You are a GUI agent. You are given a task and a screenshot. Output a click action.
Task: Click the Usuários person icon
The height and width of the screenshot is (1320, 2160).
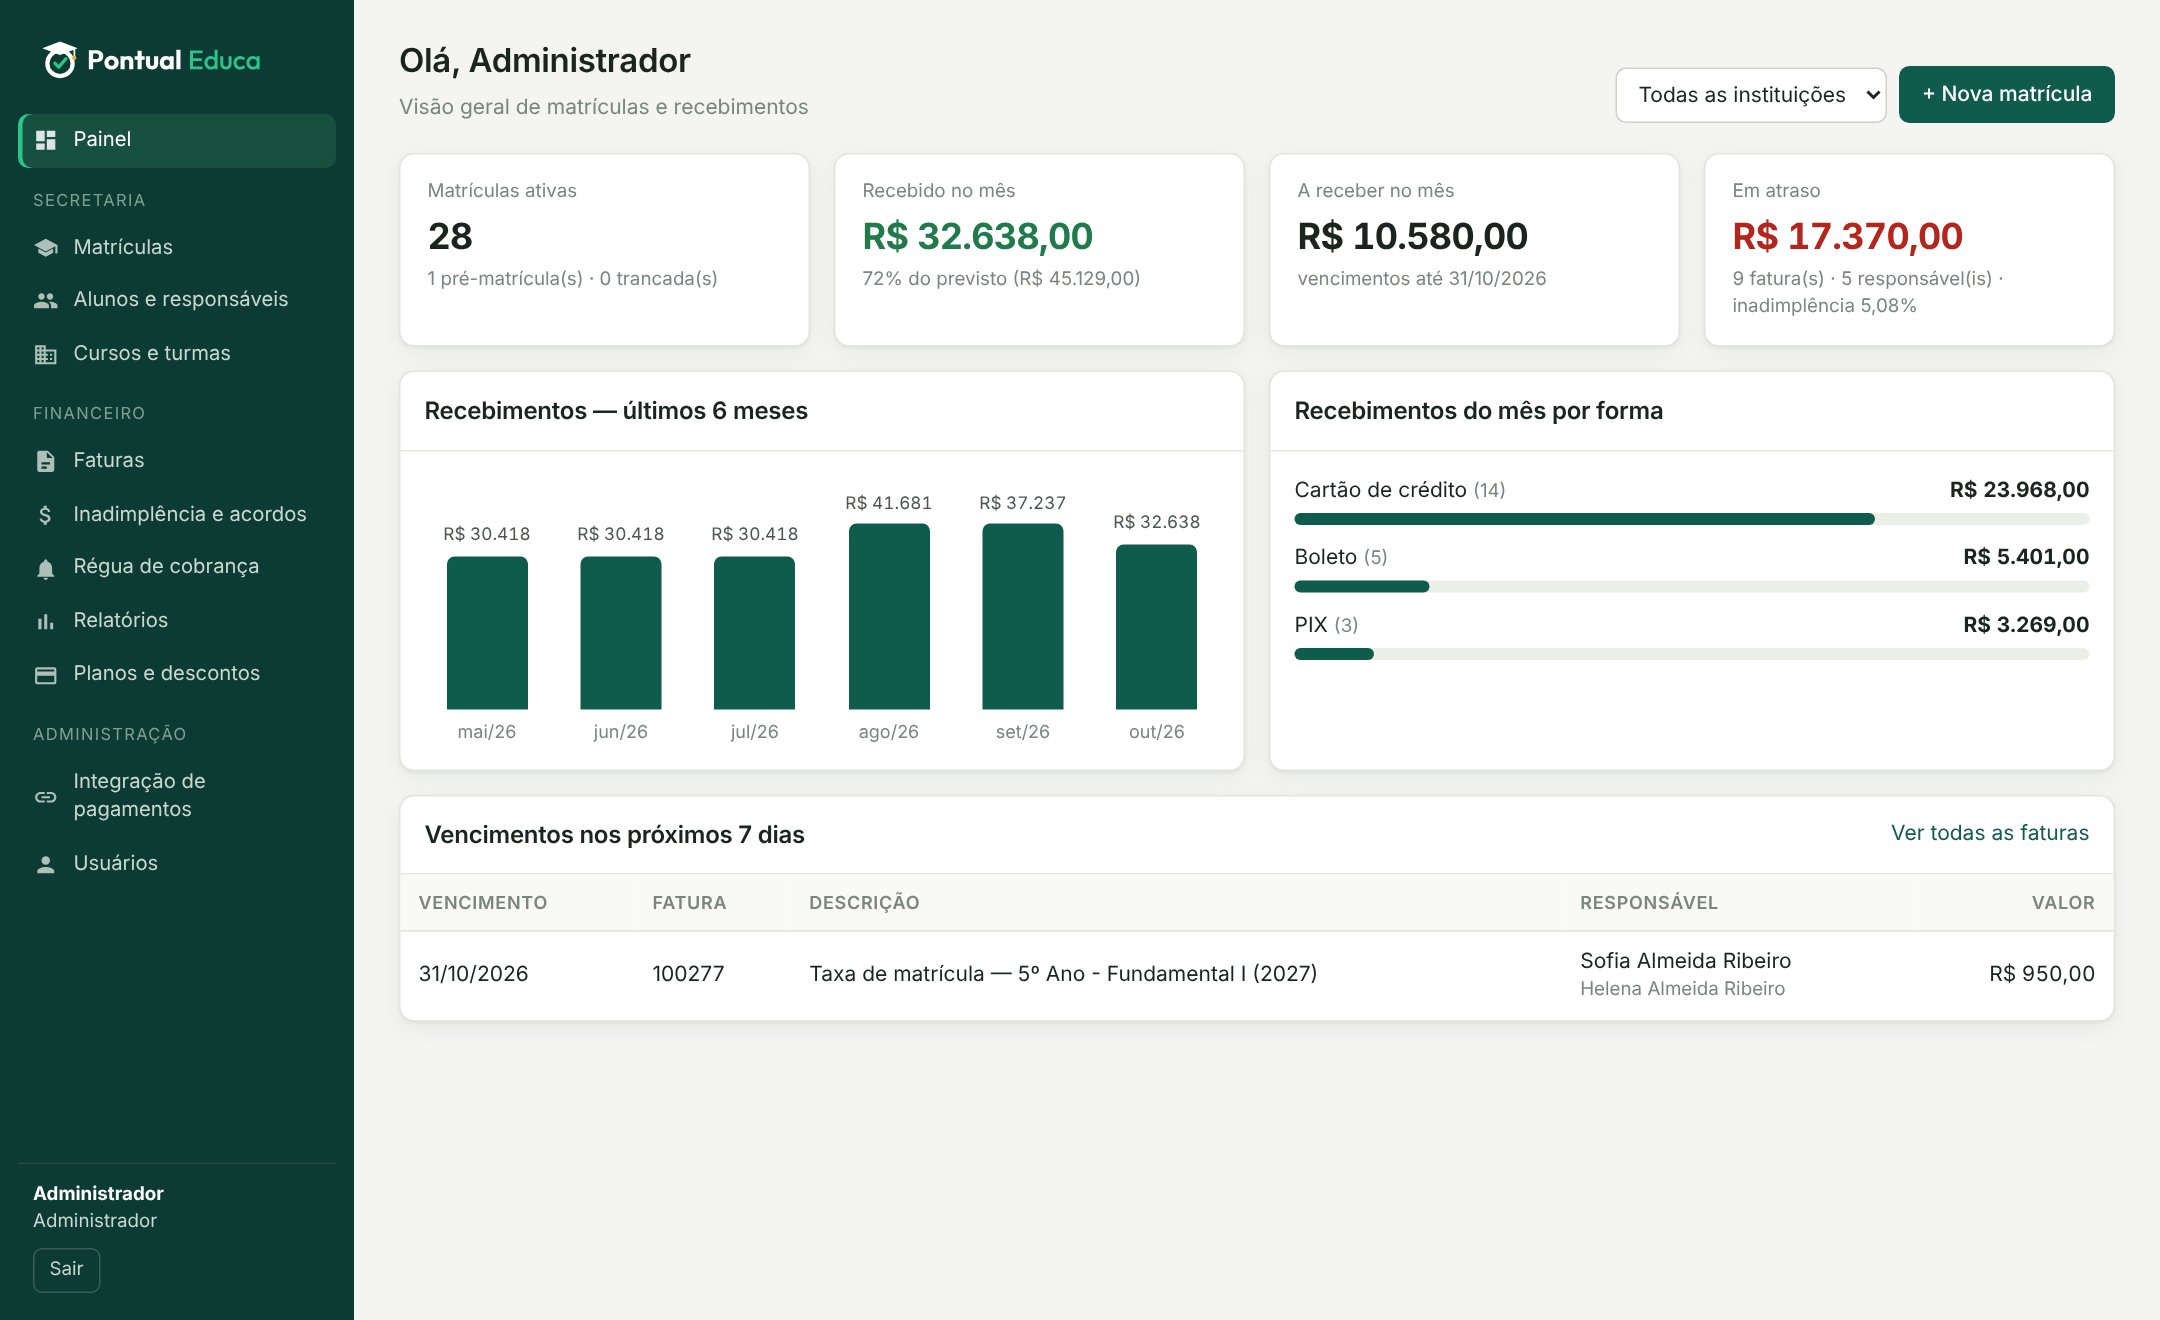point(46,864)
